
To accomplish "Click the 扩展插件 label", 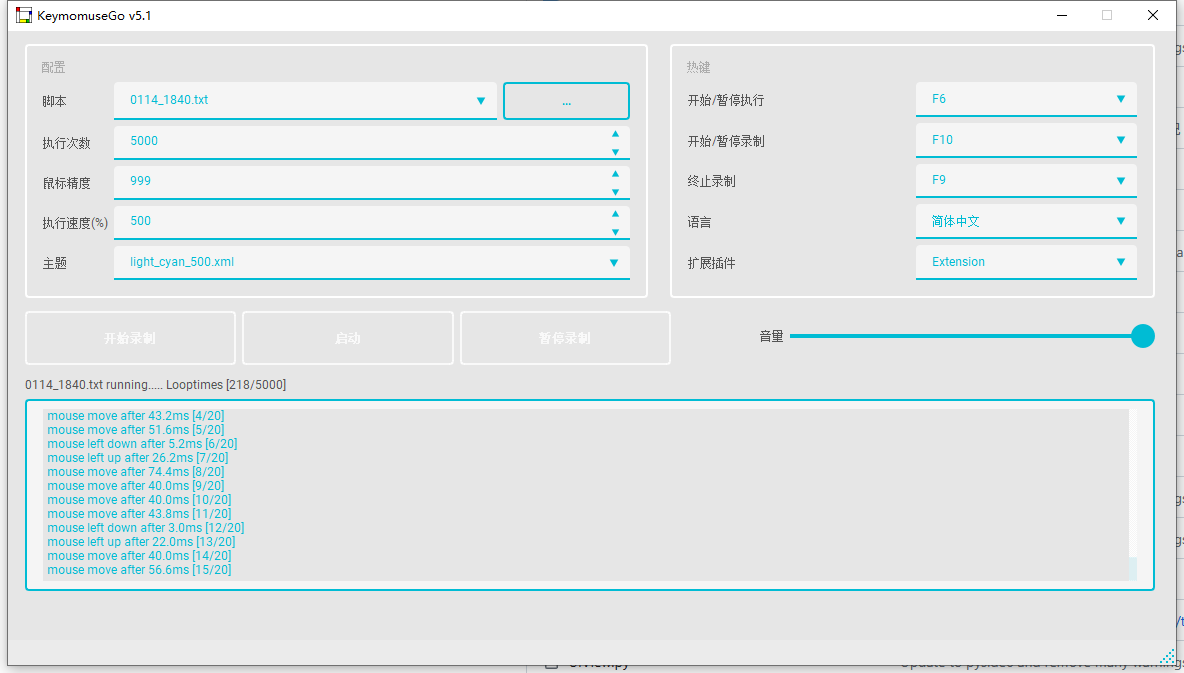I will click(711, 263).
